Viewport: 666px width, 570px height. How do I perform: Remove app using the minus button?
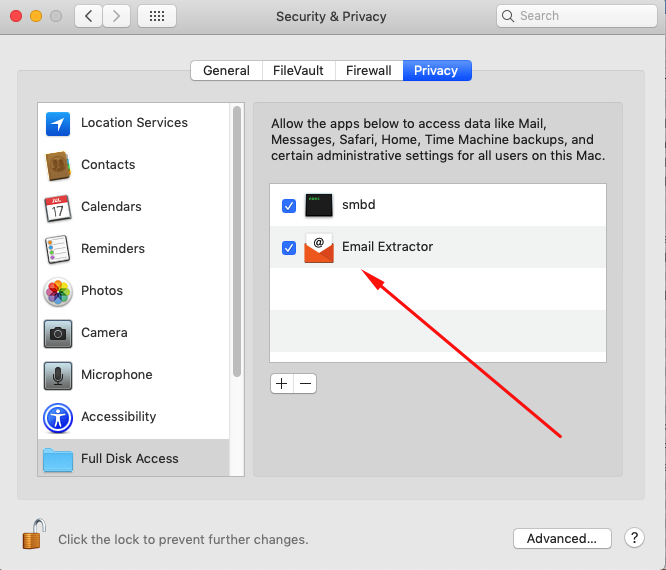click(x=305, y=383)
